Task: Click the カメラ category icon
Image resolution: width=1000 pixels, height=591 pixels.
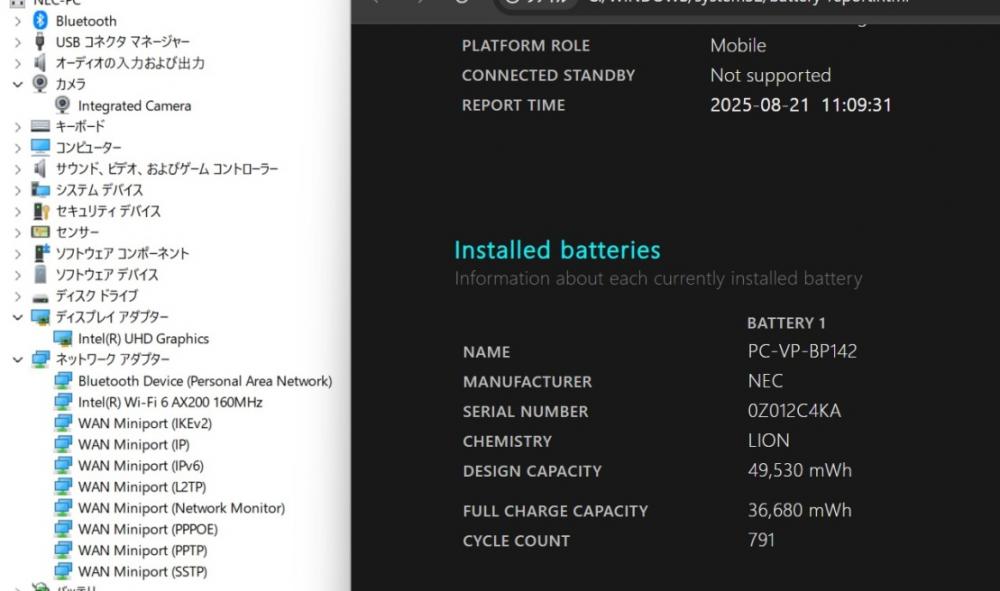Action: click(40, 84)
